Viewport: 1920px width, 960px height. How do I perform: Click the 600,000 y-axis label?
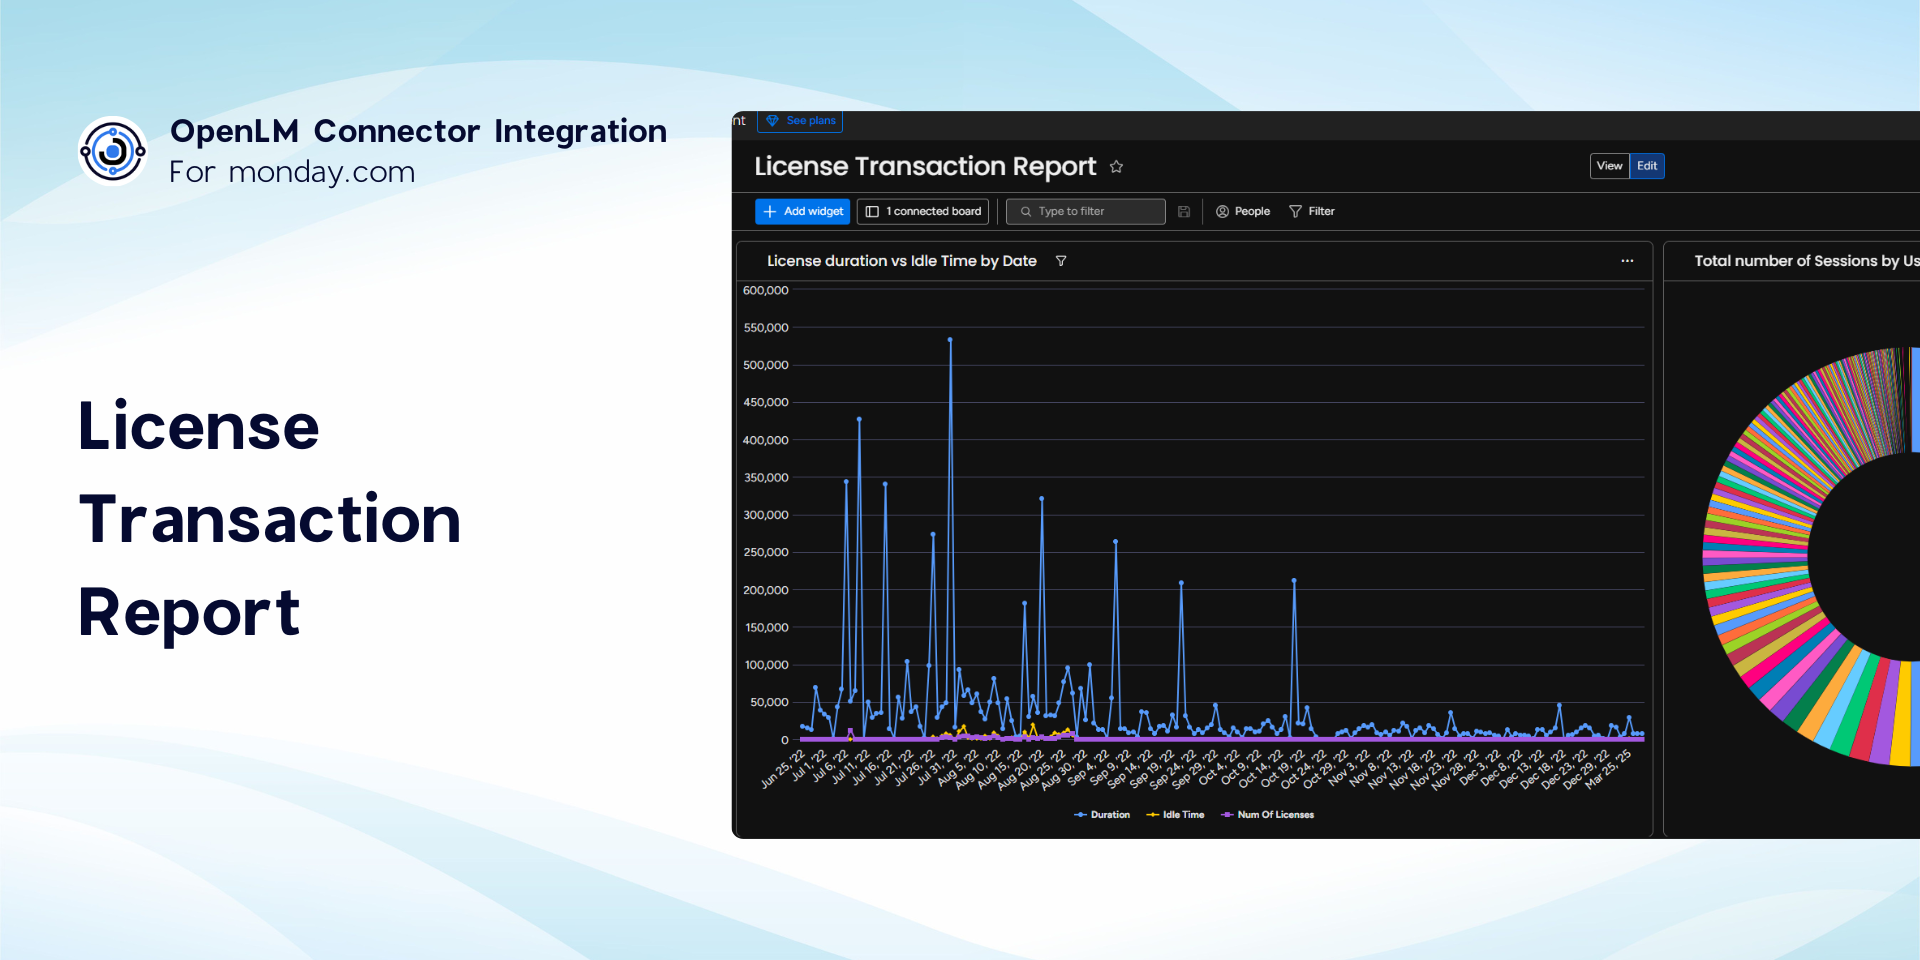[x=766, y=290]
